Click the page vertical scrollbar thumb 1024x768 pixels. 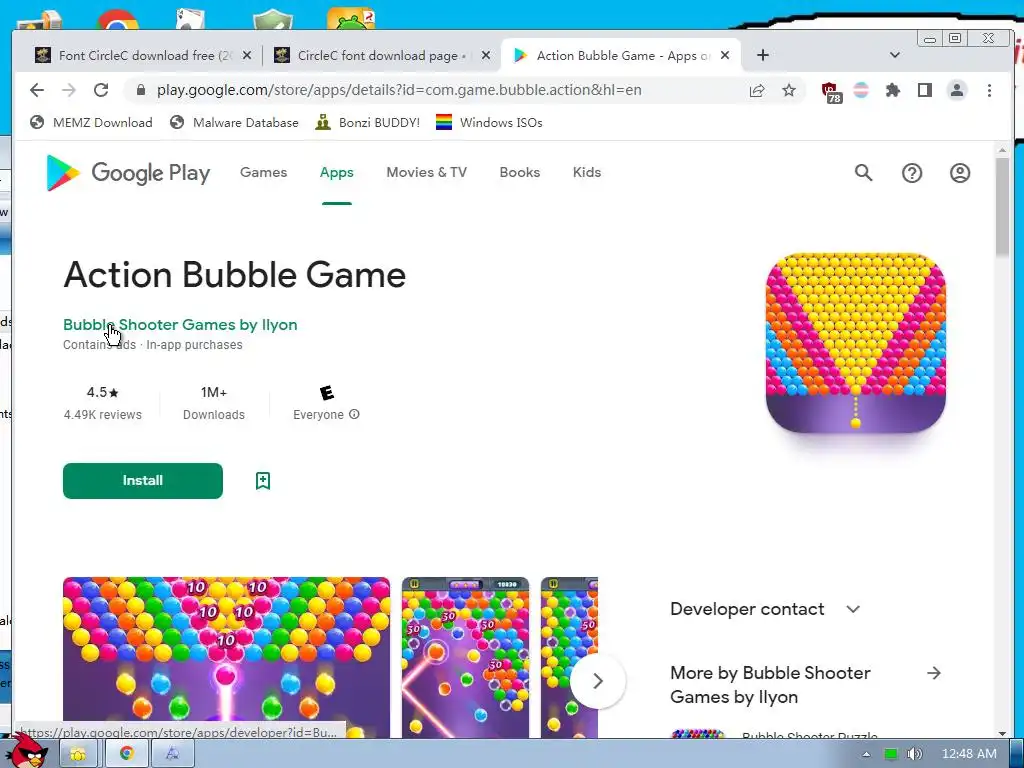pyautogui.click(x=1002, y=206)
